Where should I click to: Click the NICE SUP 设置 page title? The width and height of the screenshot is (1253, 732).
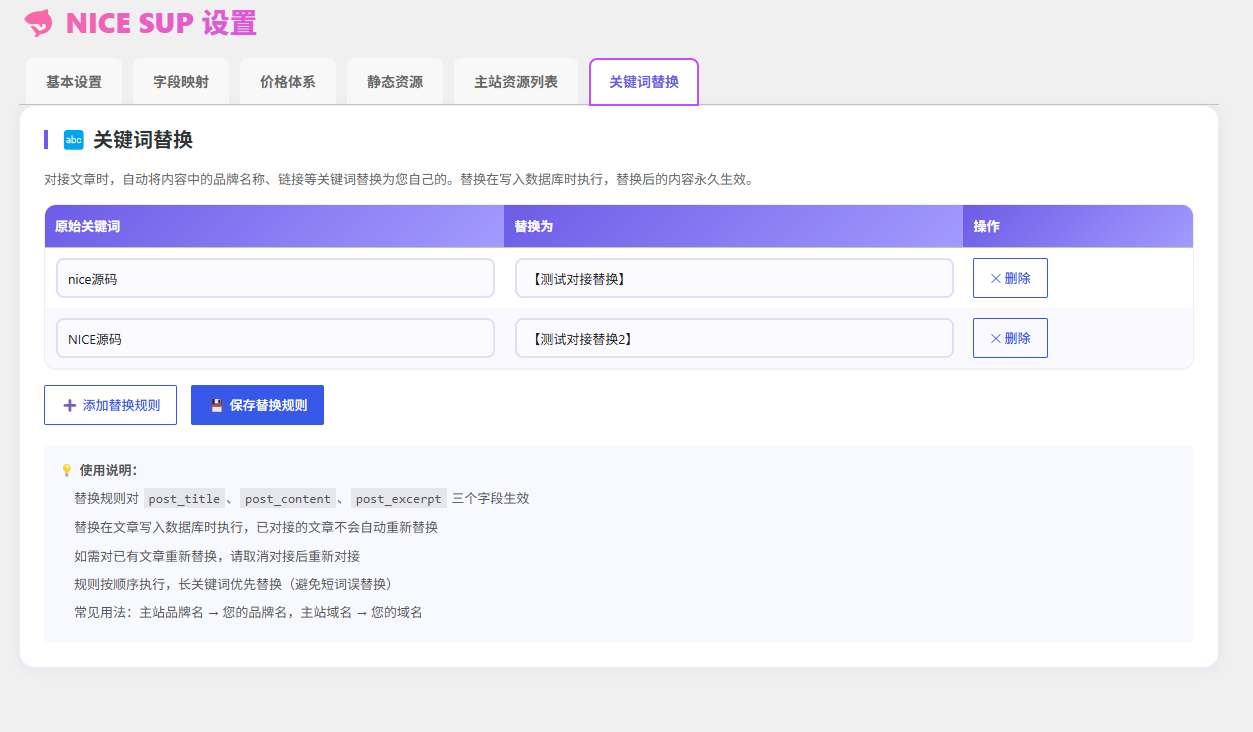[x=161, y=23]
